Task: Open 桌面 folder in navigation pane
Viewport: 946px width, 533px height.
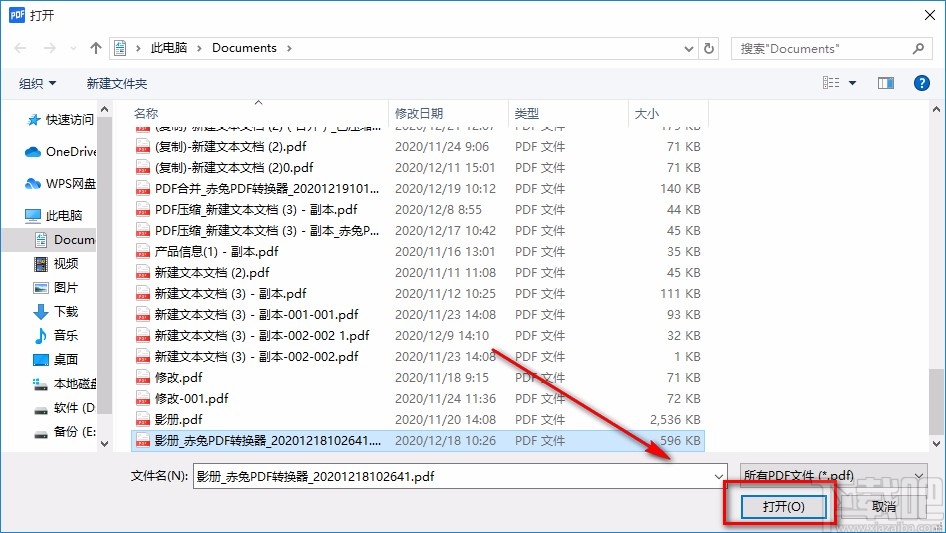Action: (56, 359)
